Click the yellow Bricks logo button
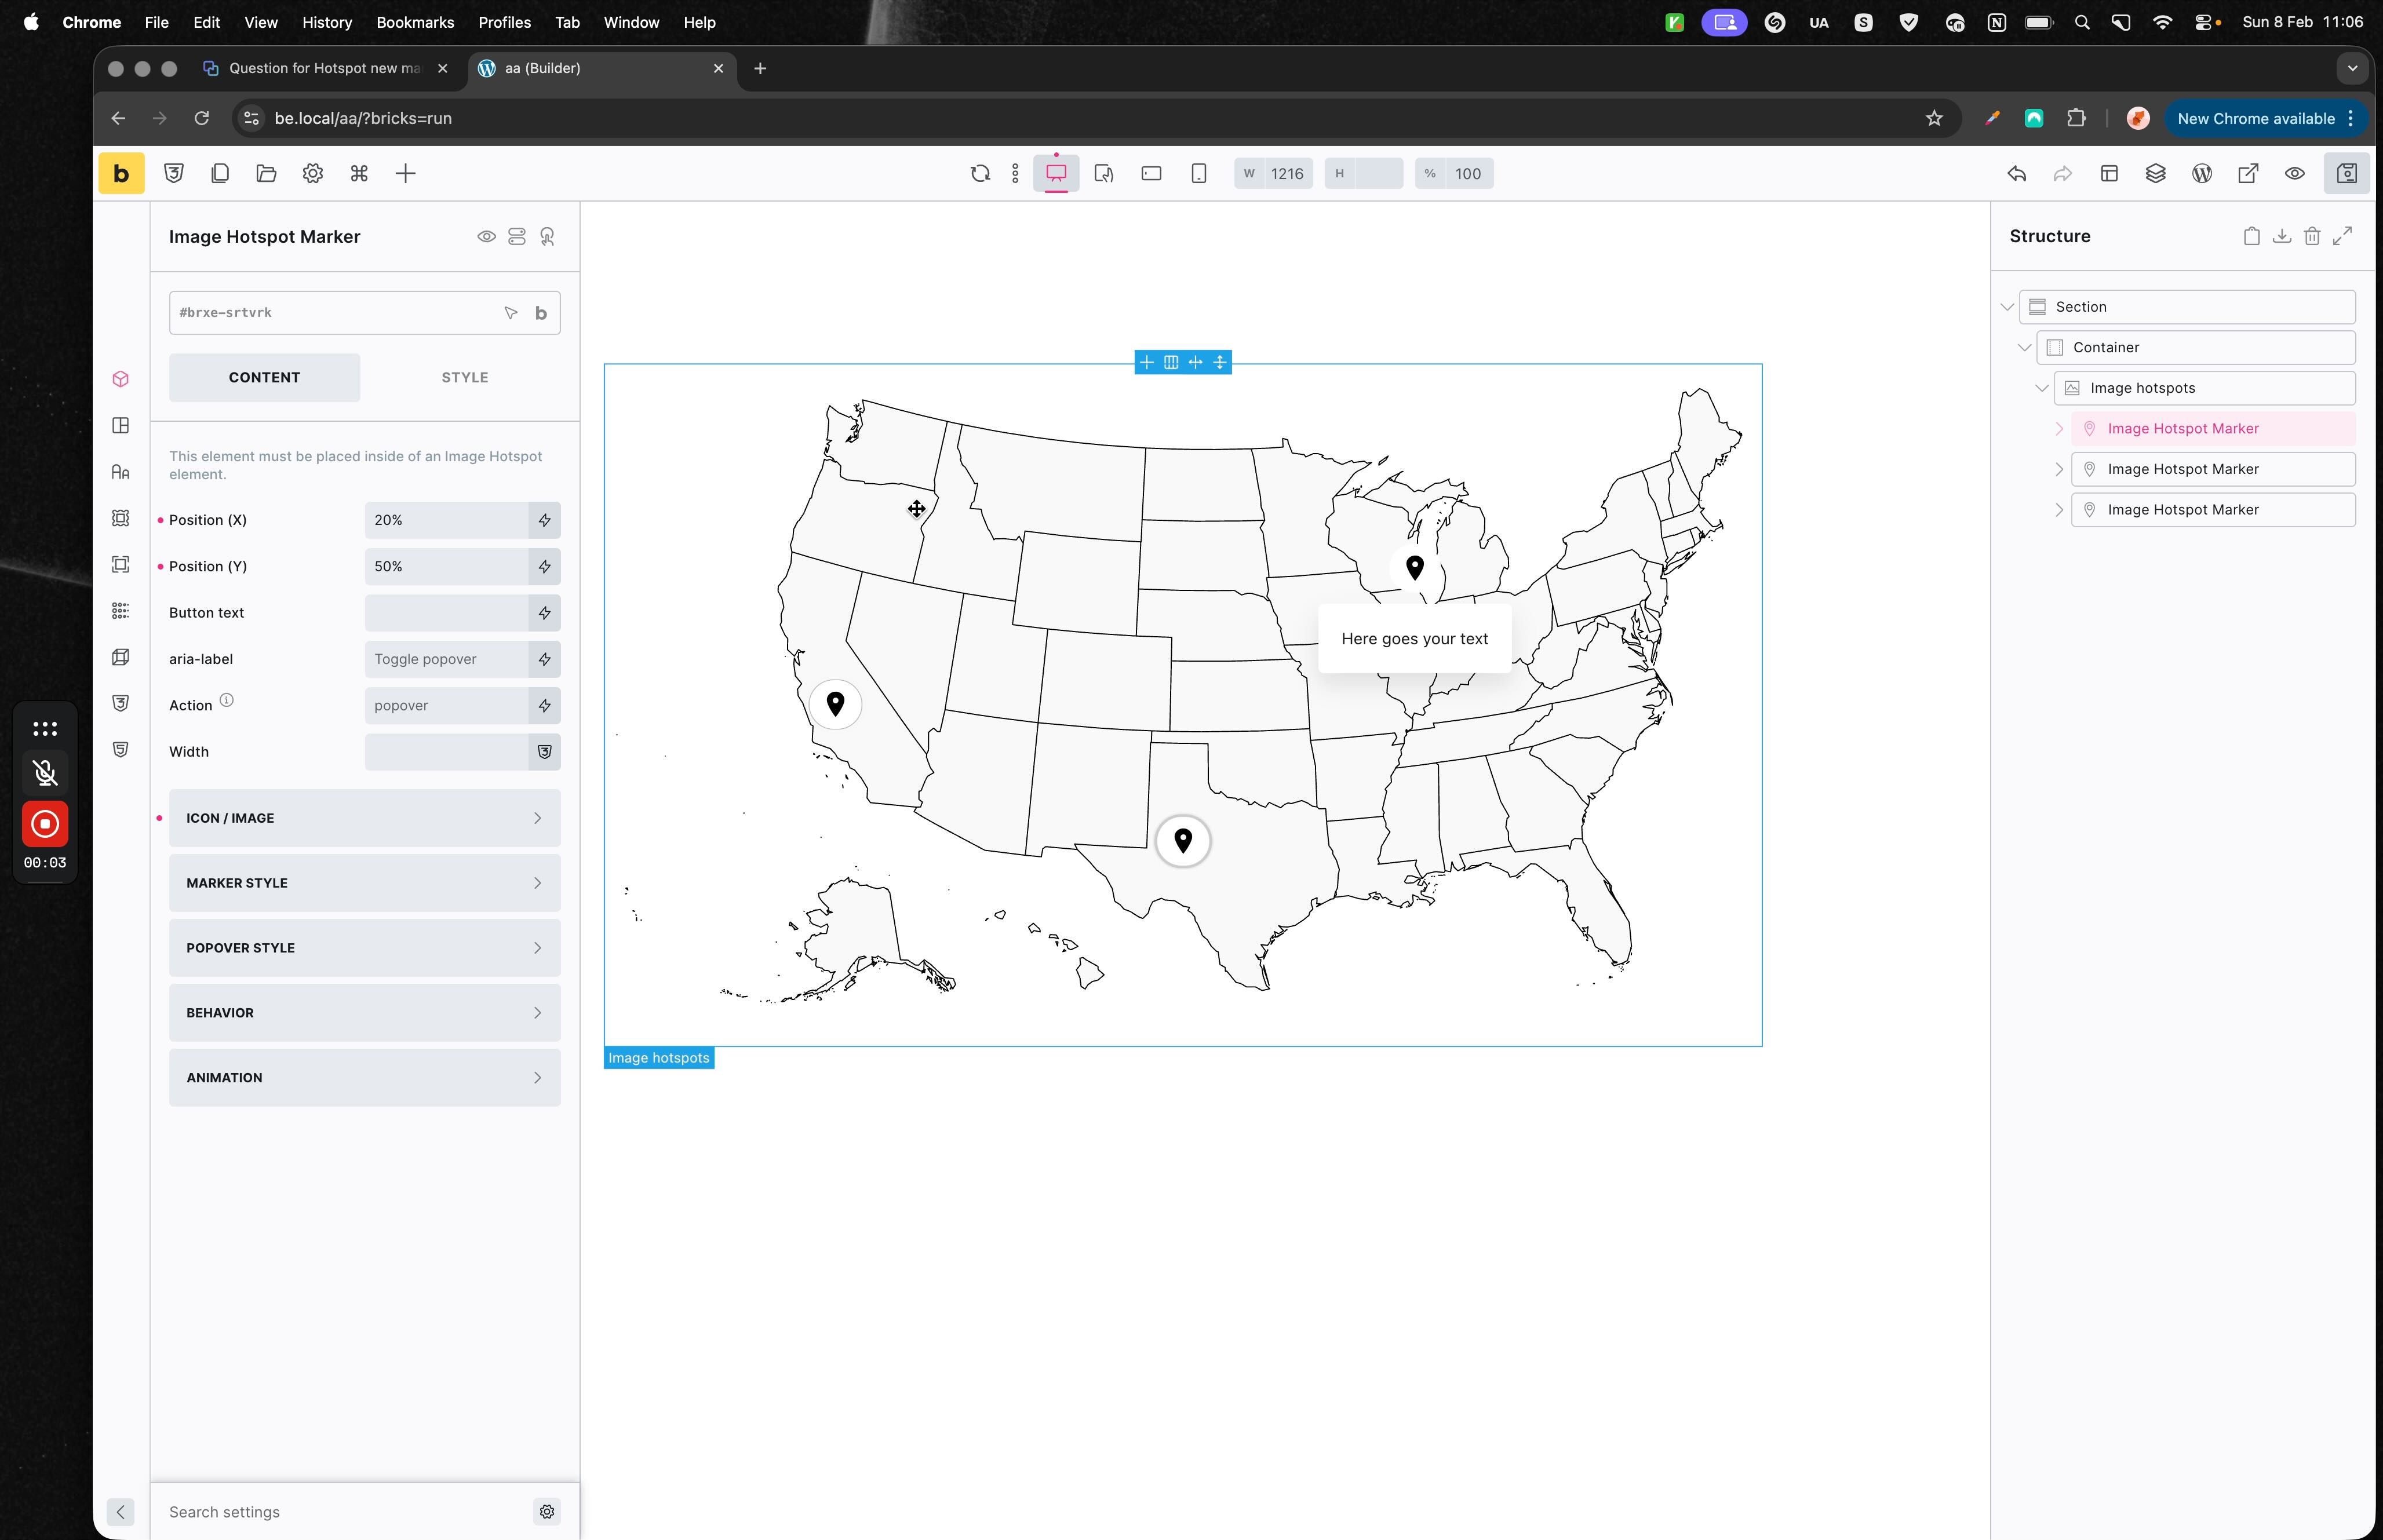Screen dimensions: 2383x1540 pos(121,174)
